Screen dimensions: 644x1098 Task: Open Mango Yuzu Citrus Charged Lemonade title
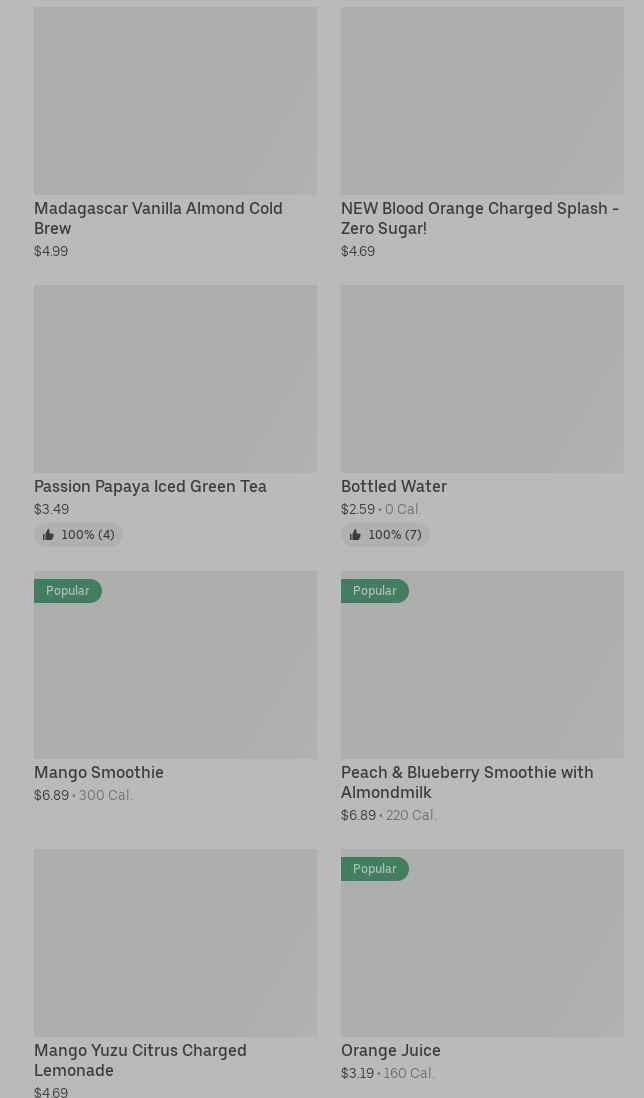pos(140,1060)
